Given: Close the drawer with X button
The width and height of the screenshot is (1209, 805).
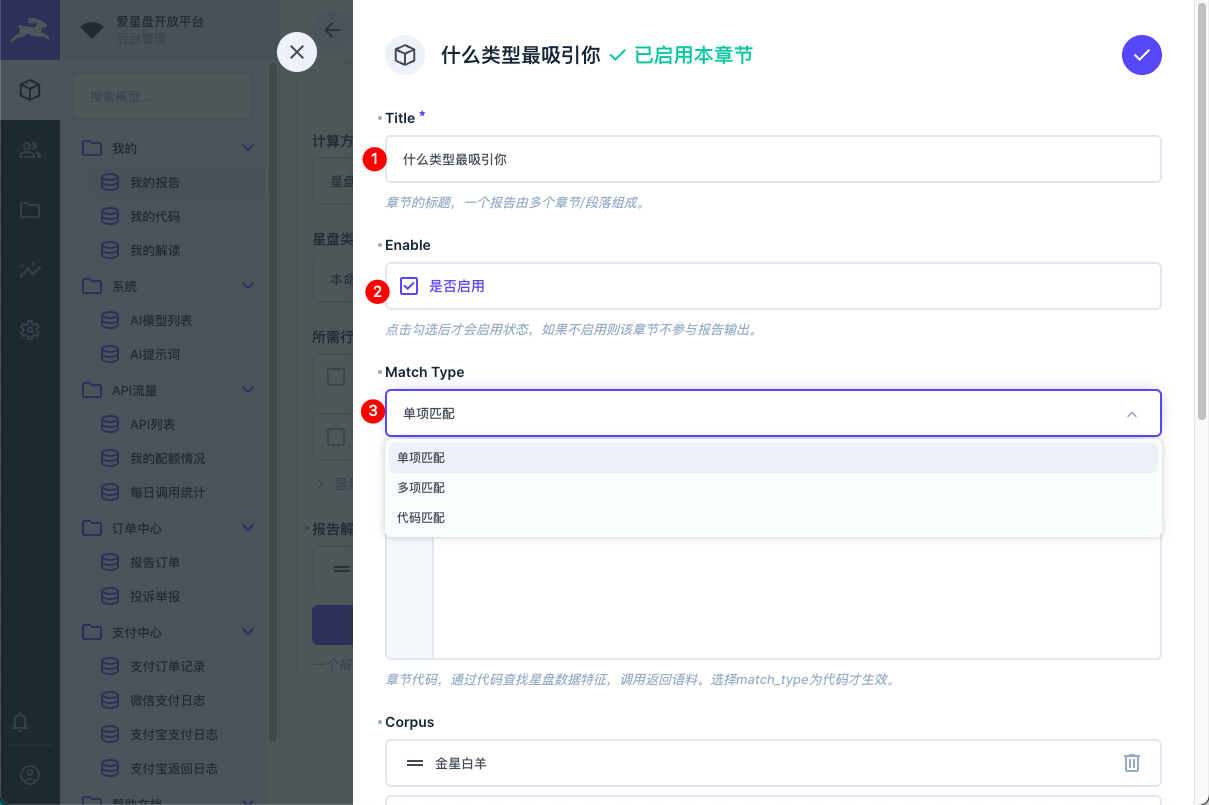Looking at the screenshot, I should click(x=297, y=52).
